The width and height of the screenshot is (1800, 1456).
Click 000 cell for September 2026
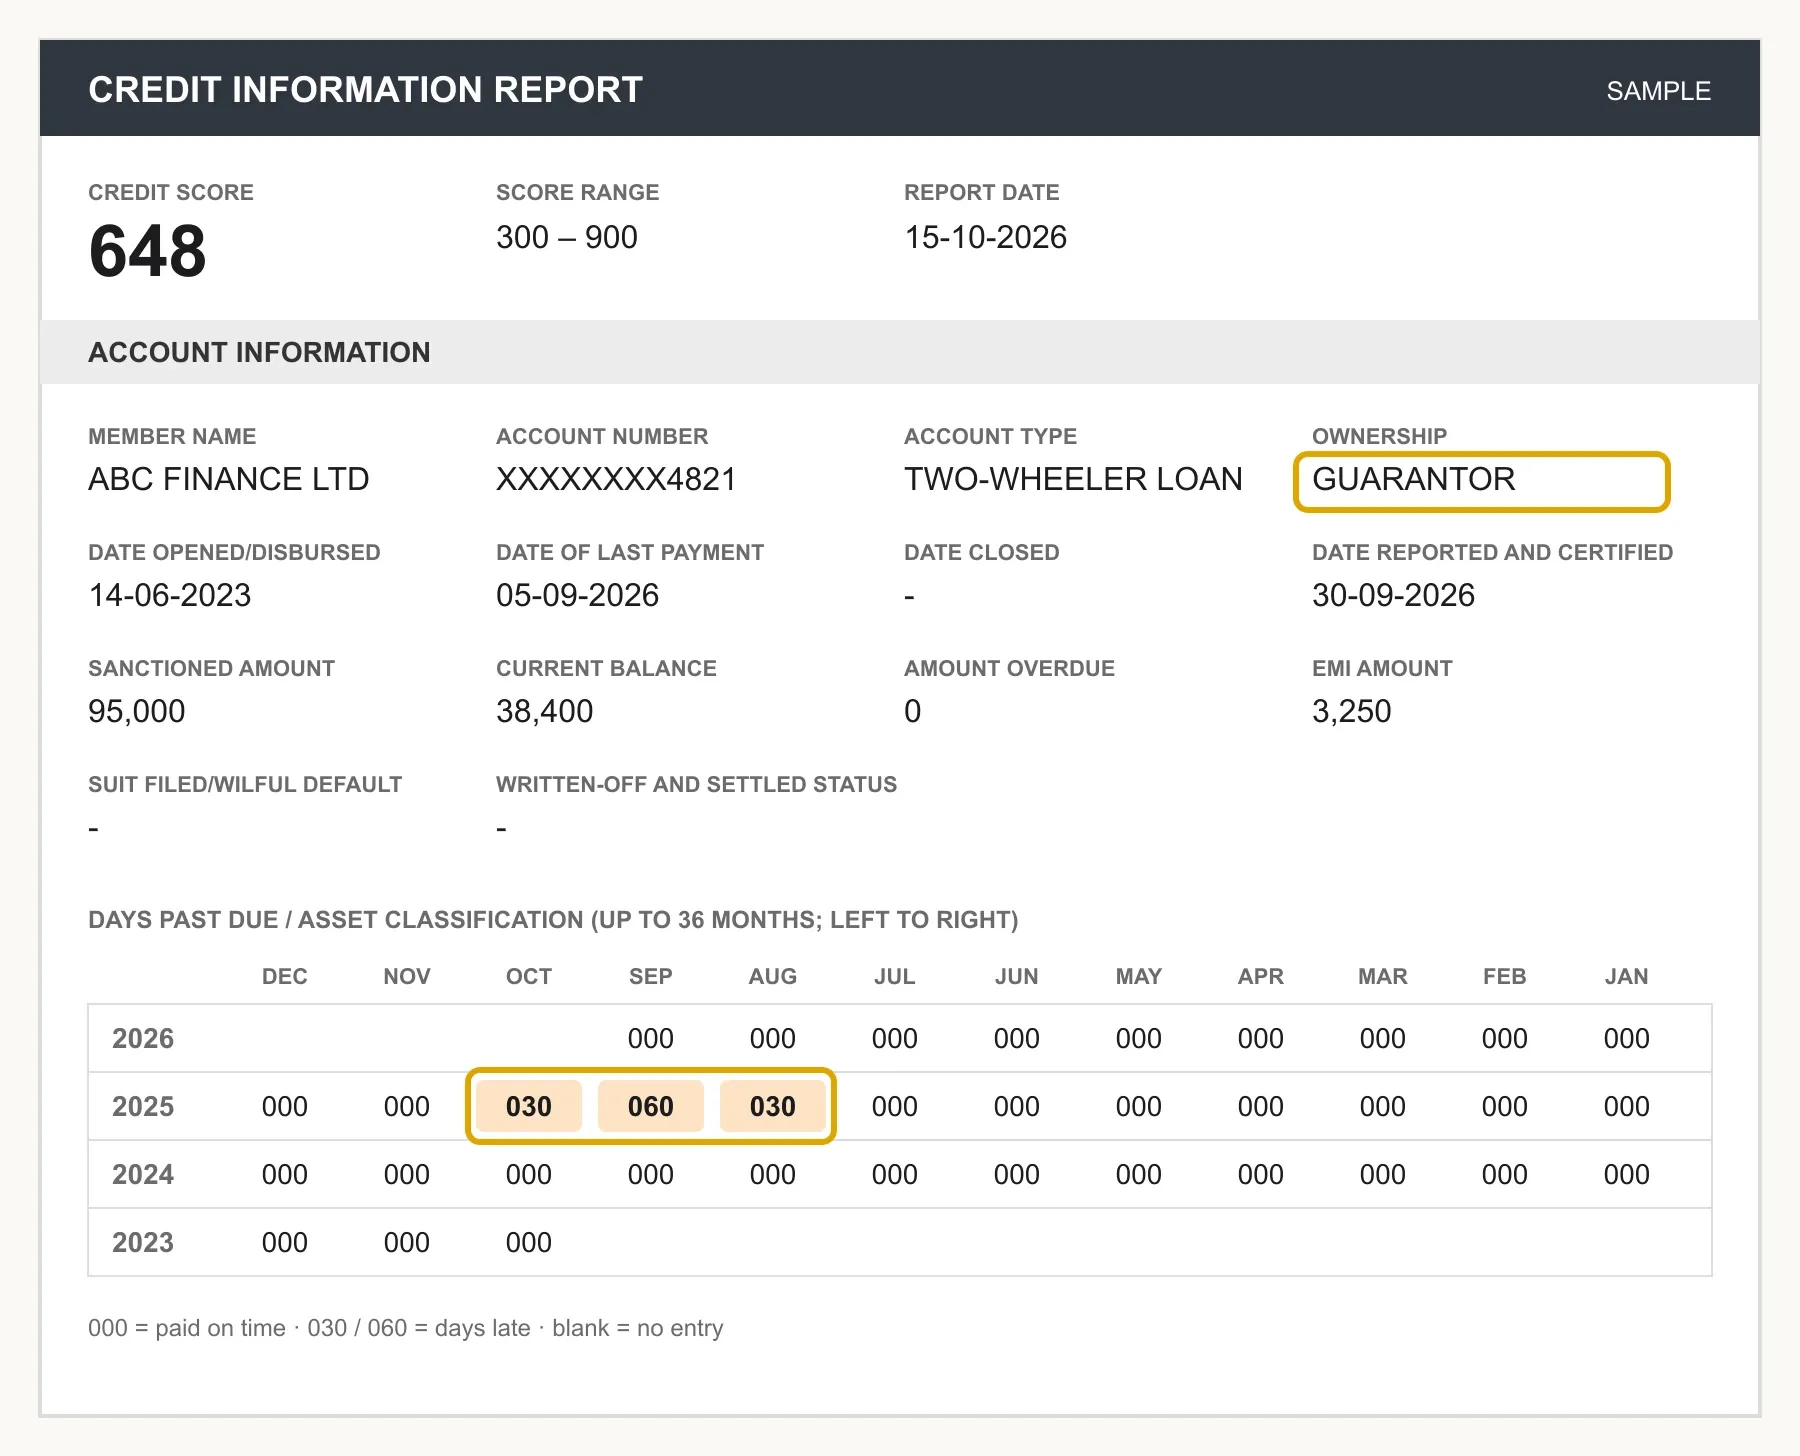651,1038
